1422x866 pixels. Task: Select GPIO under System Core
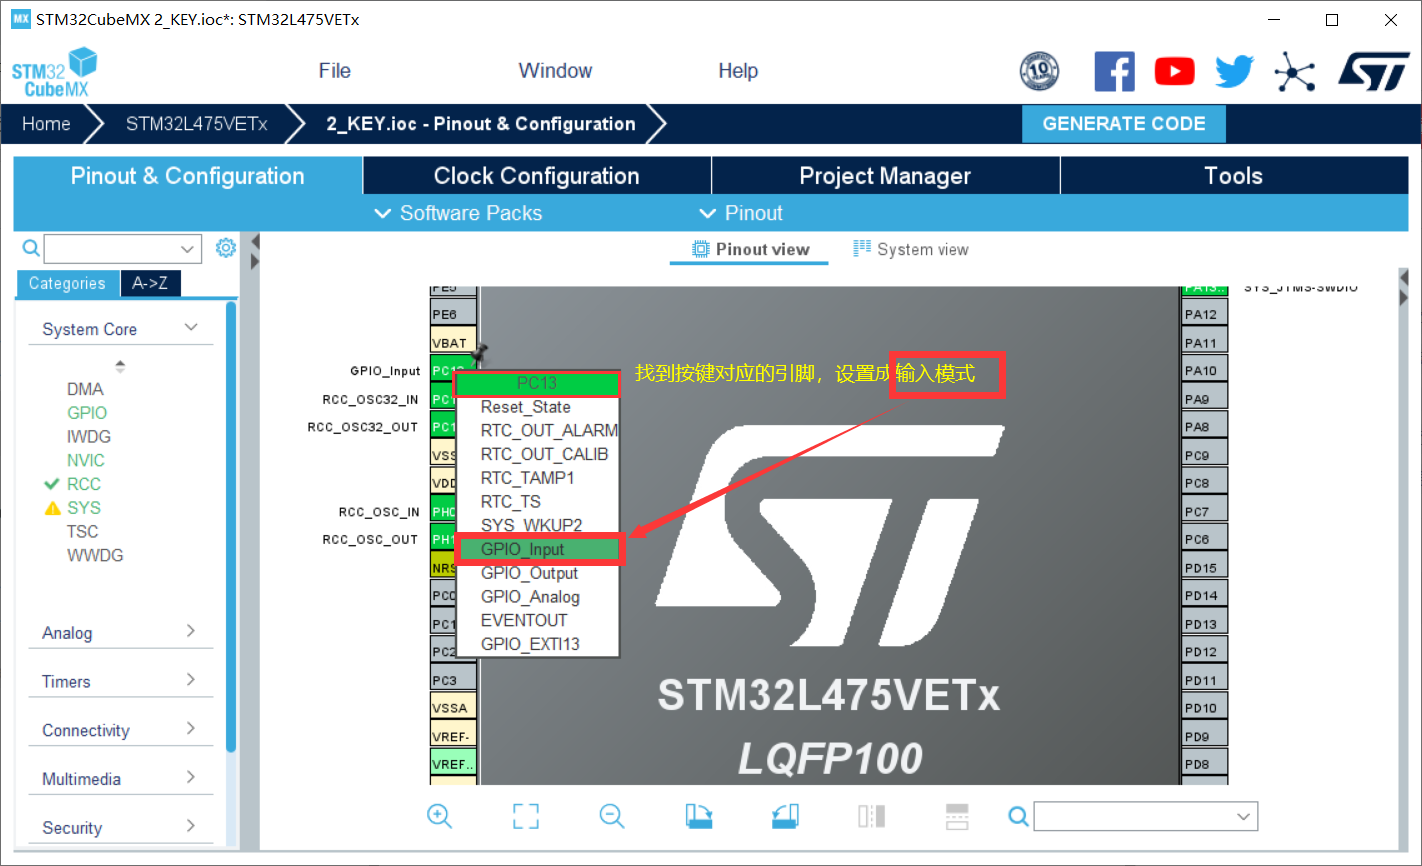(x=87, y=413)
